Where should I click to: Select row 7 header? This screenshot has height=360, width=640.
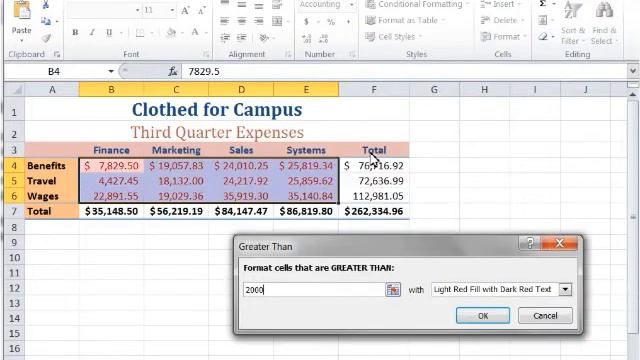pyautogui.click(x=14, y=211)
